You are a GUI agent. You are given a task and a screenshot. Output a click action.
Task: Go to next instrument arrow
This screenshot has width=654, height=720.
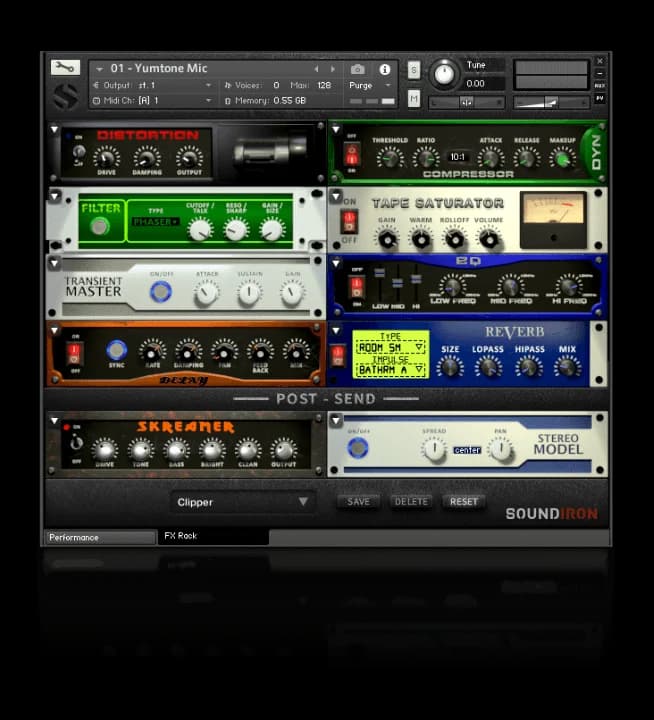pyautogui.click(x=333, y=69)
